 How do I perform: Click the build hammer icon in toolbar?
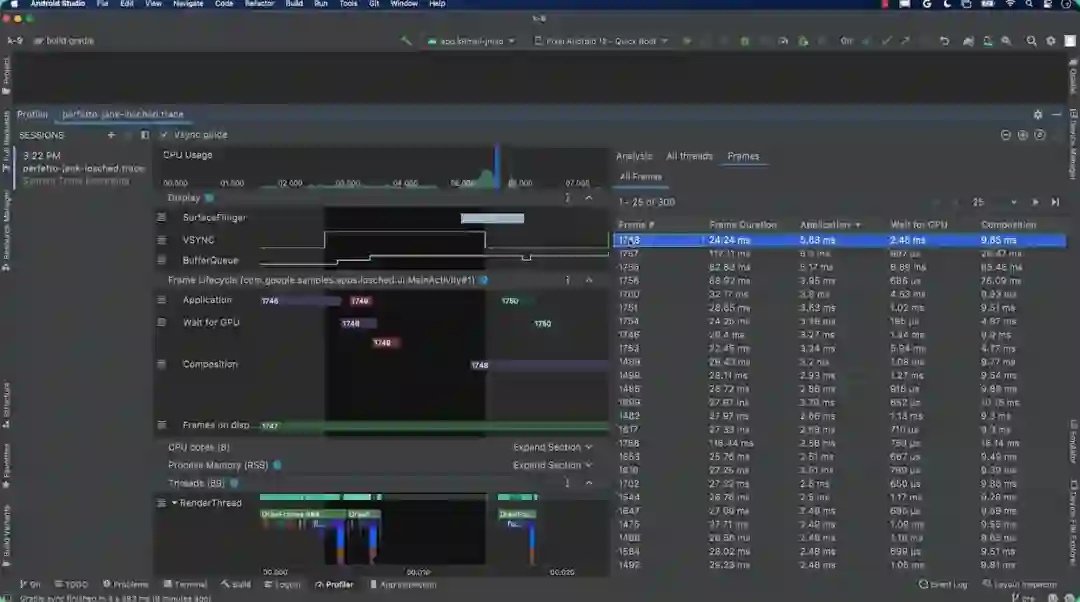(x=406, y=41)
